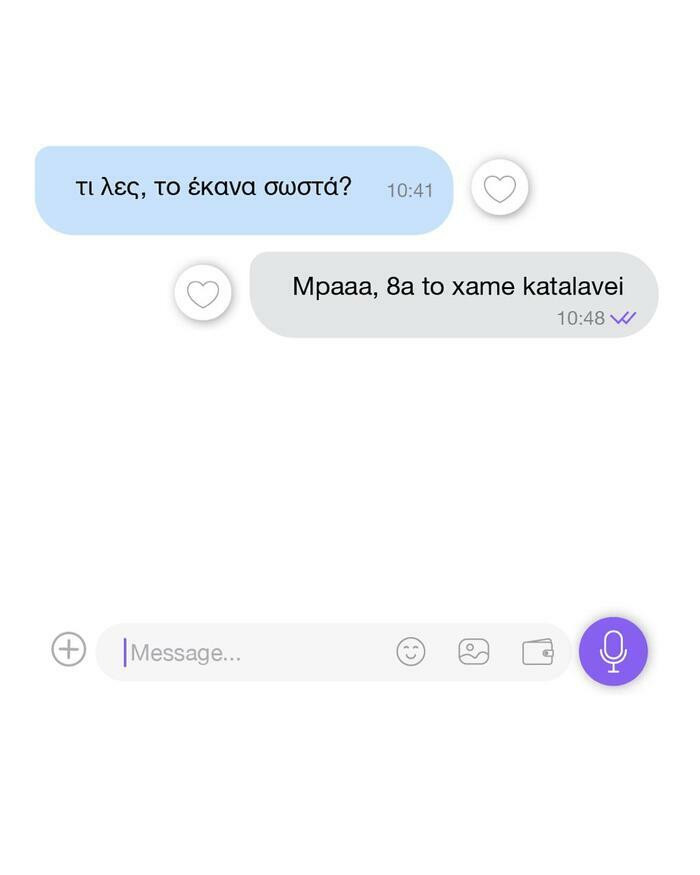Click the 10:41 timestamp
Screen dimensions: 700x875
(410, 191)
